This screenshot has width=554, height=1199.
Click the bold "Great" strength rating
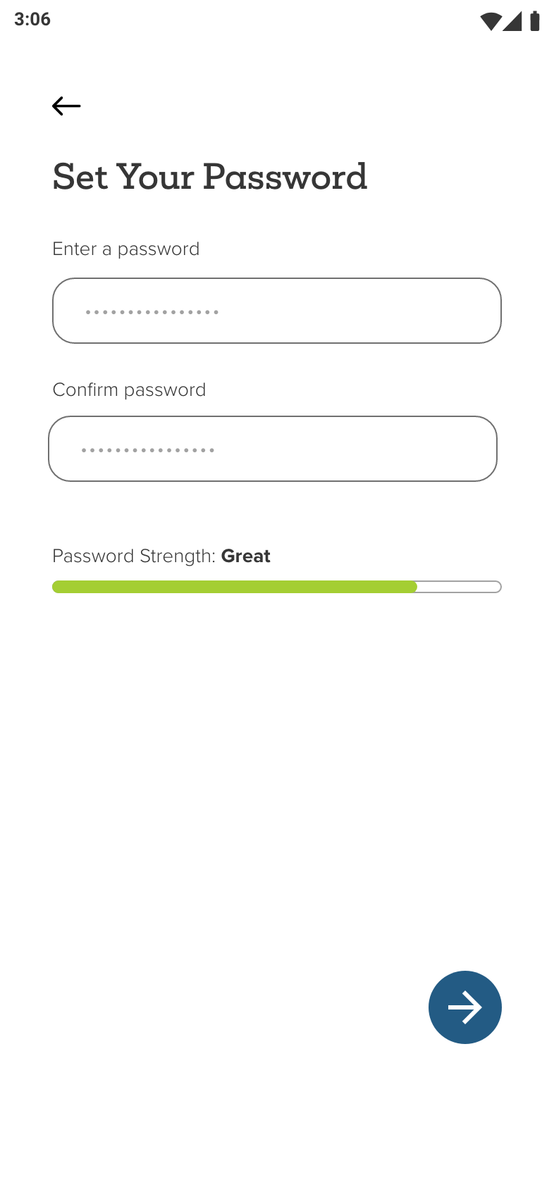246,556
